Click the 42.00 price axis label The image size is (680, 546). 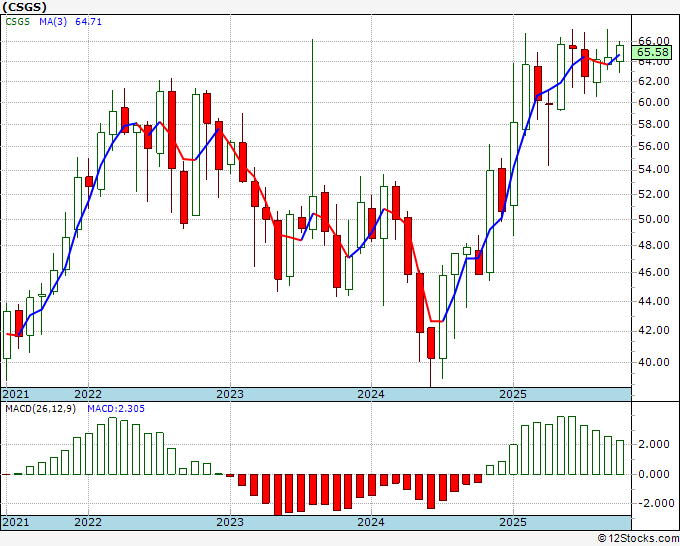tap(654, 330)
